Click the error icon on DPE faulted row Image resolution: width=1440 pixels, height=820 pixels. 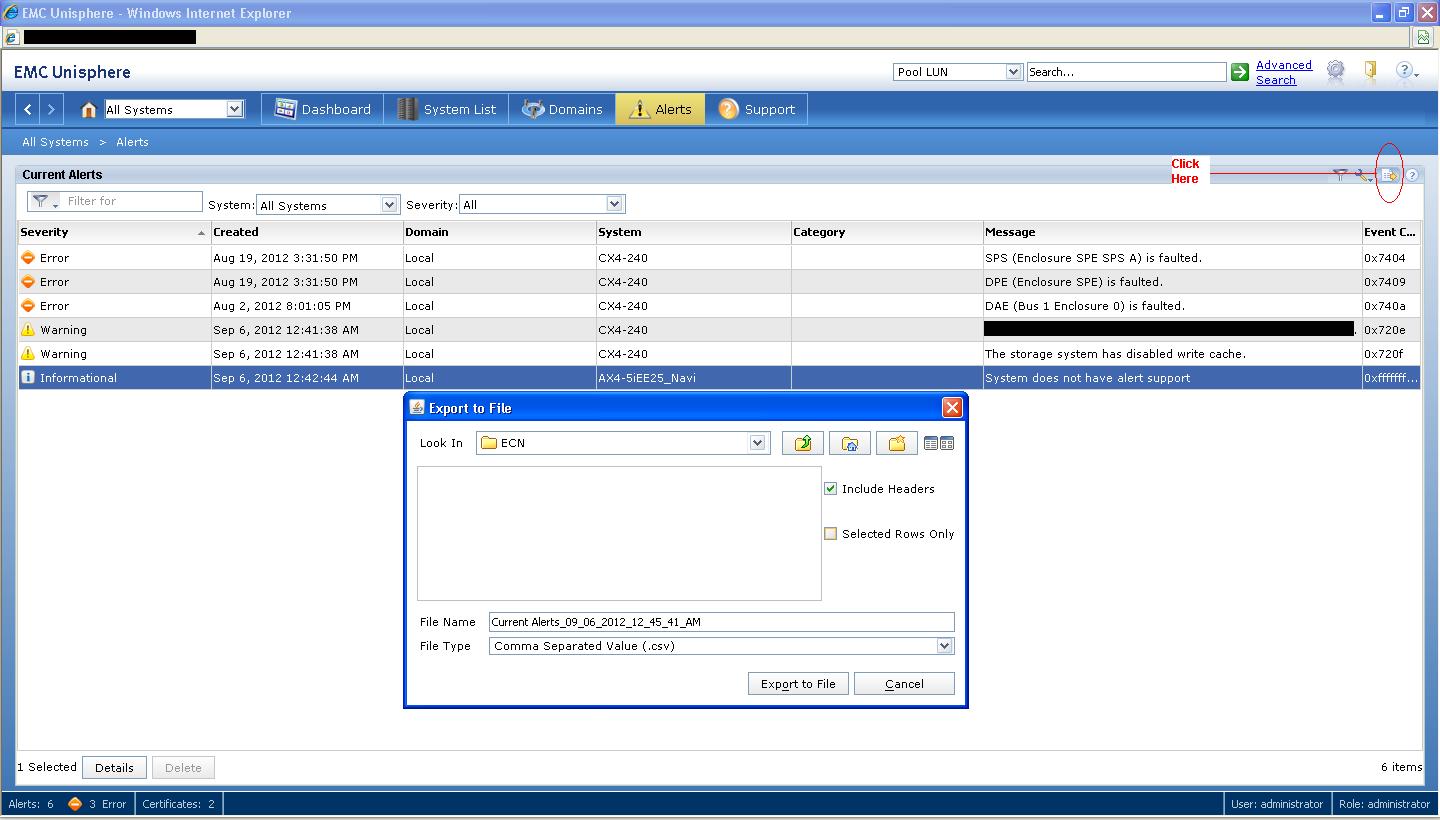click(28, 281)
